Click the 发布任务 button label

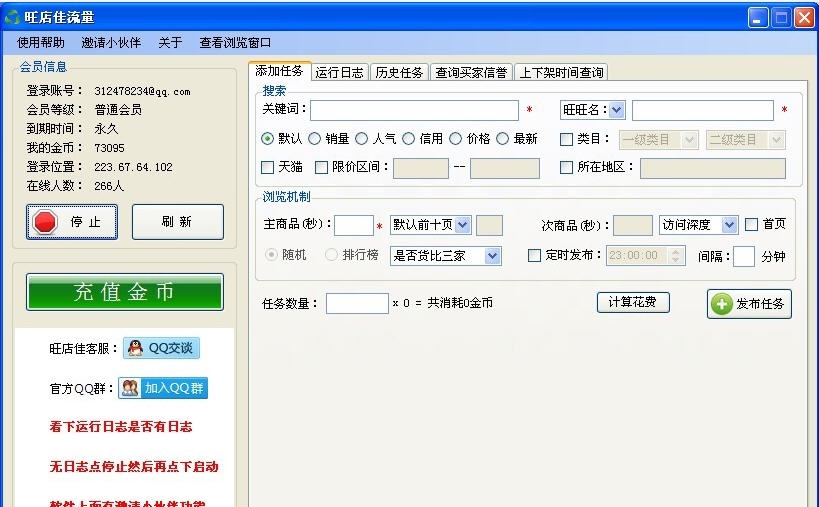pyautogui.click(x=760, y=304)
